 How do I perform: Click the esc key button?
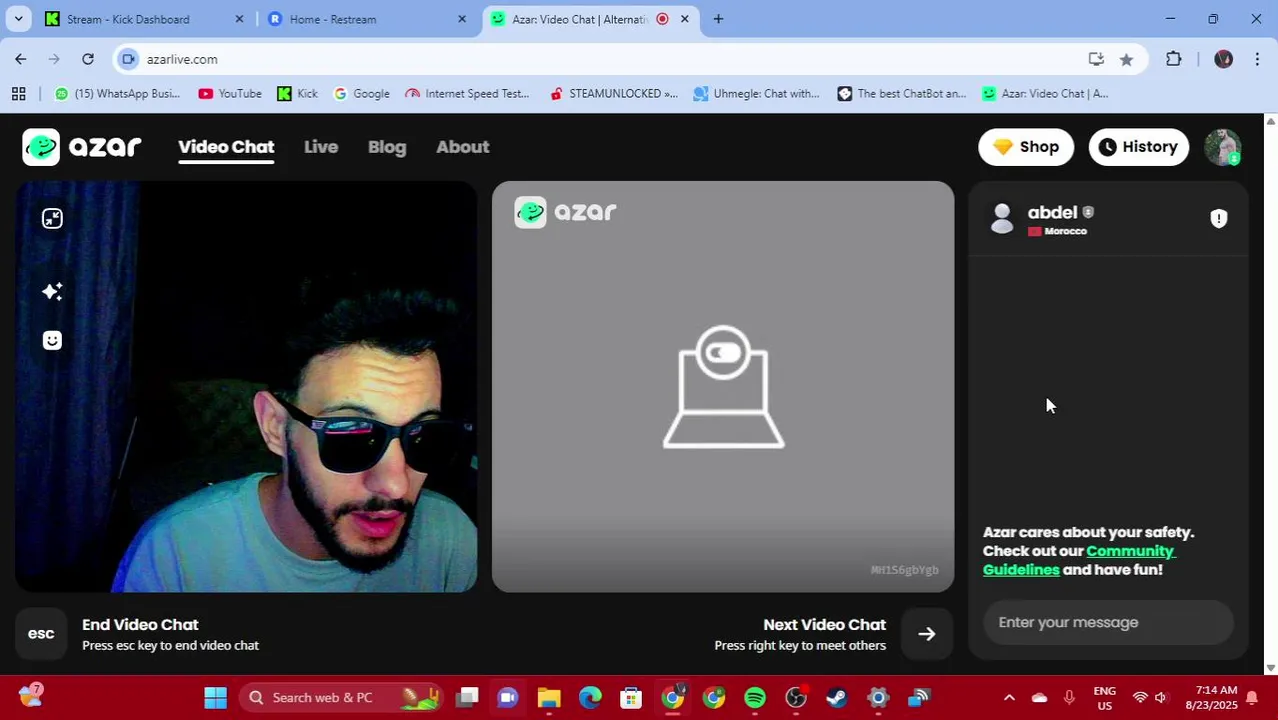[41, 634]
